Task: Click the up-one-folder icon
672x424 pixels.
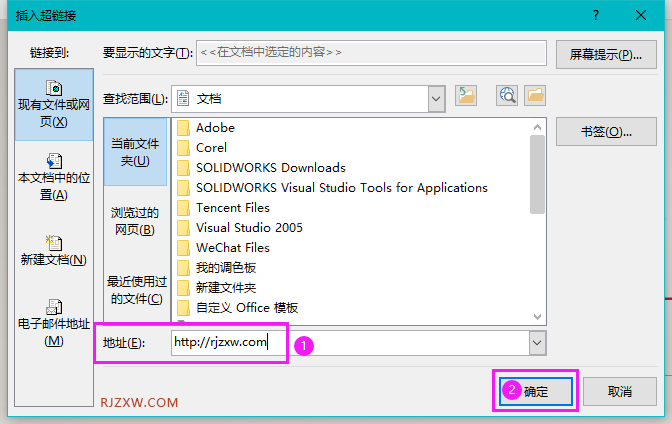Action: (x=466, y=95)
